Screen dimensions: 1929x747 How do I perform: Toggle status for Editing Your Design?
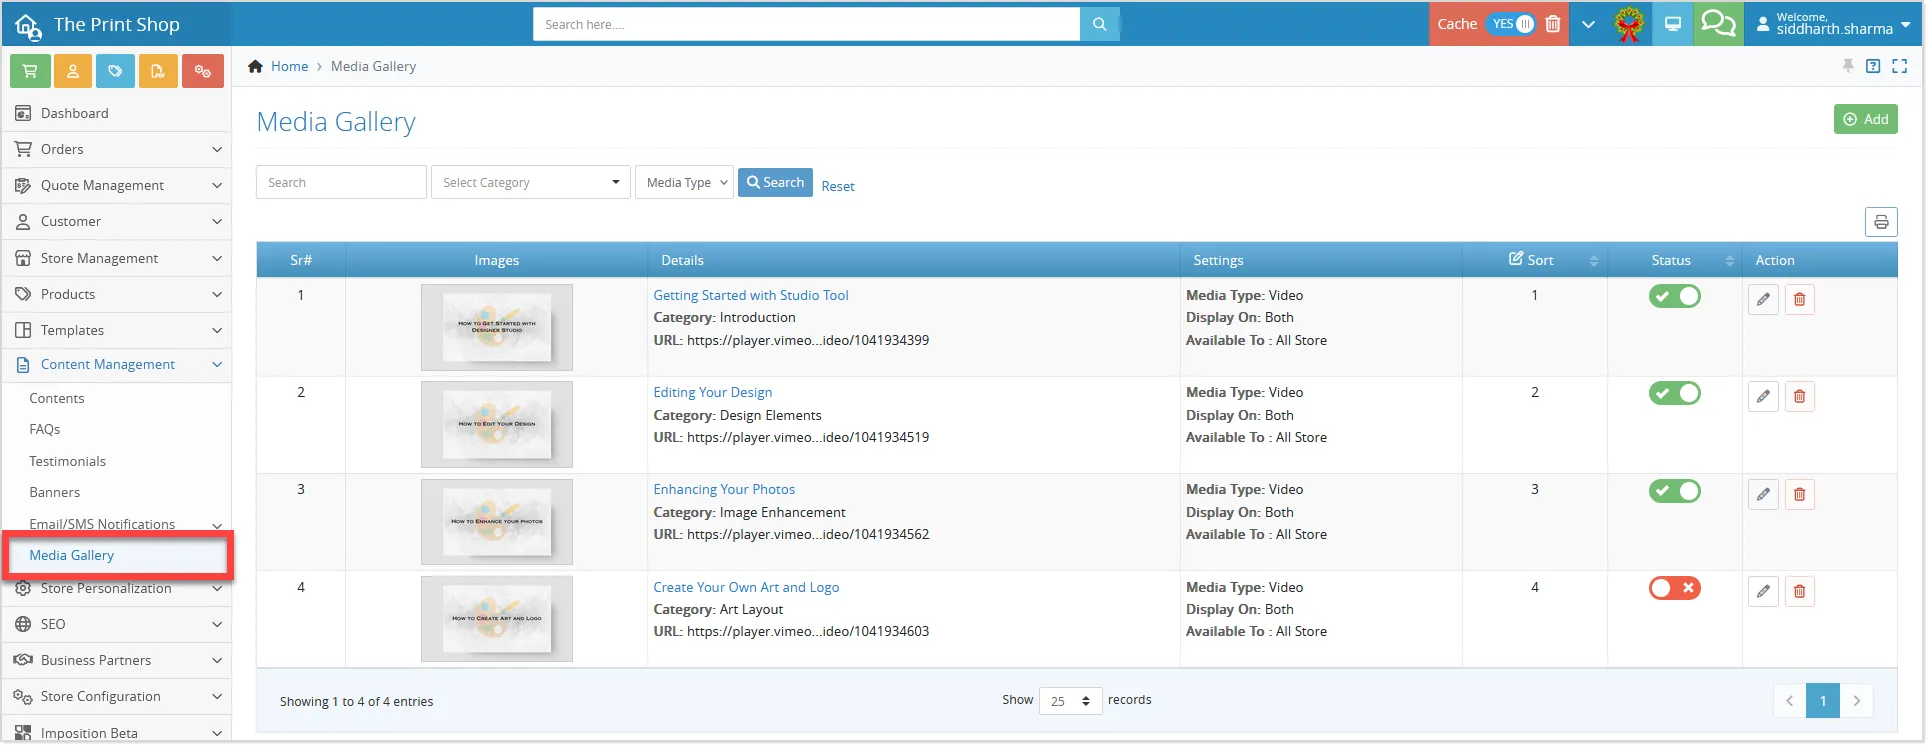(x=1675, y=393)
